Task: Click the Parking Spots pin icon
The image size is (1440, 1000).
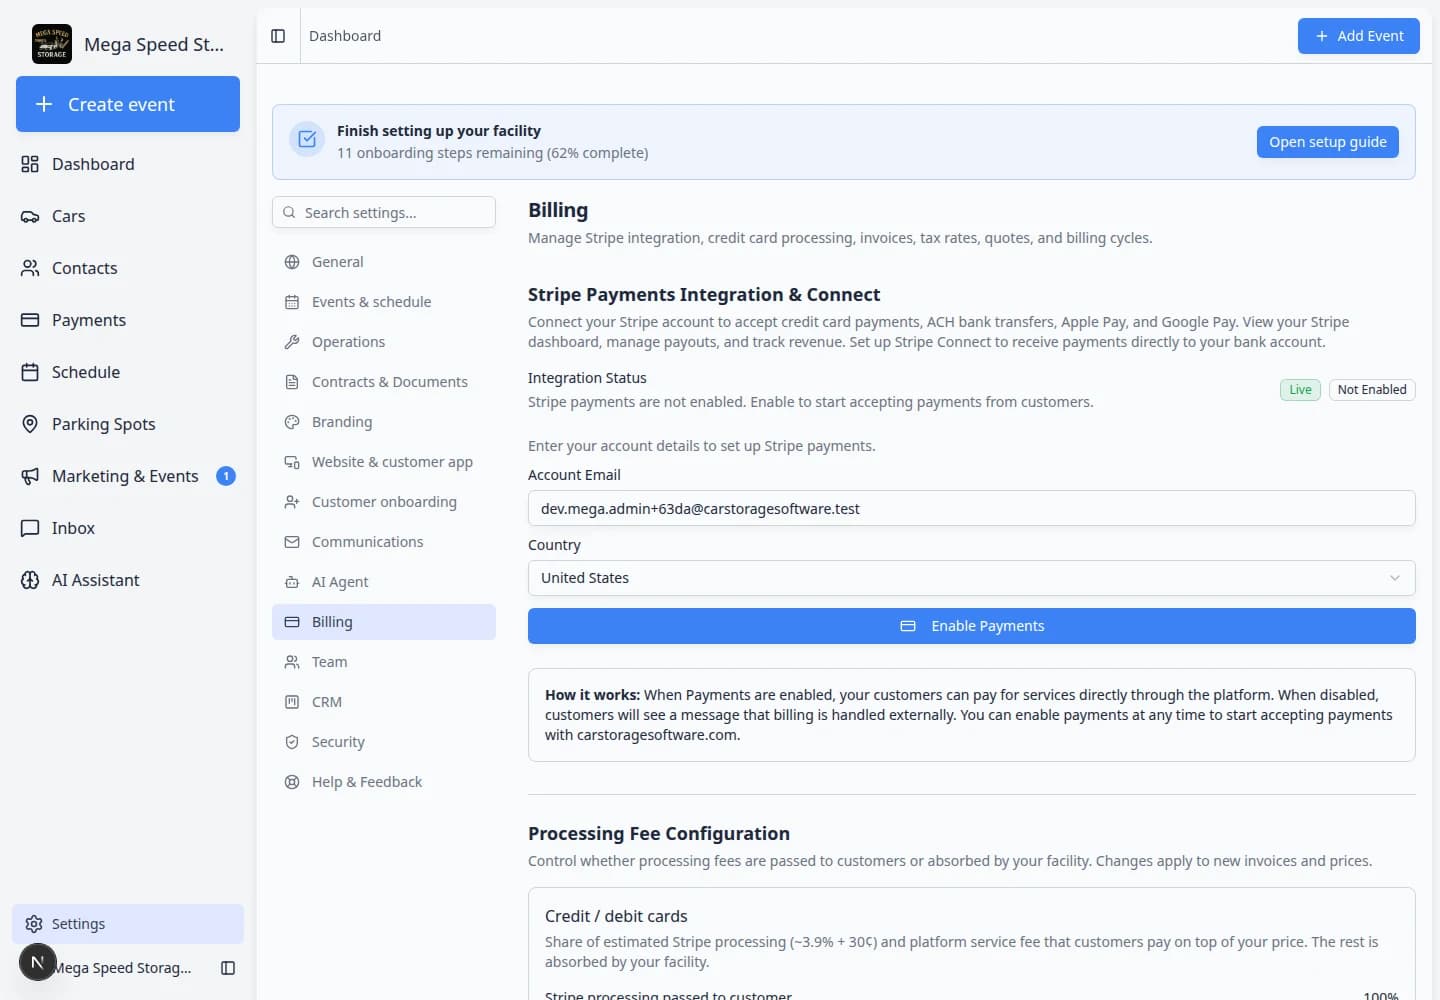Action: pos(30,424)
